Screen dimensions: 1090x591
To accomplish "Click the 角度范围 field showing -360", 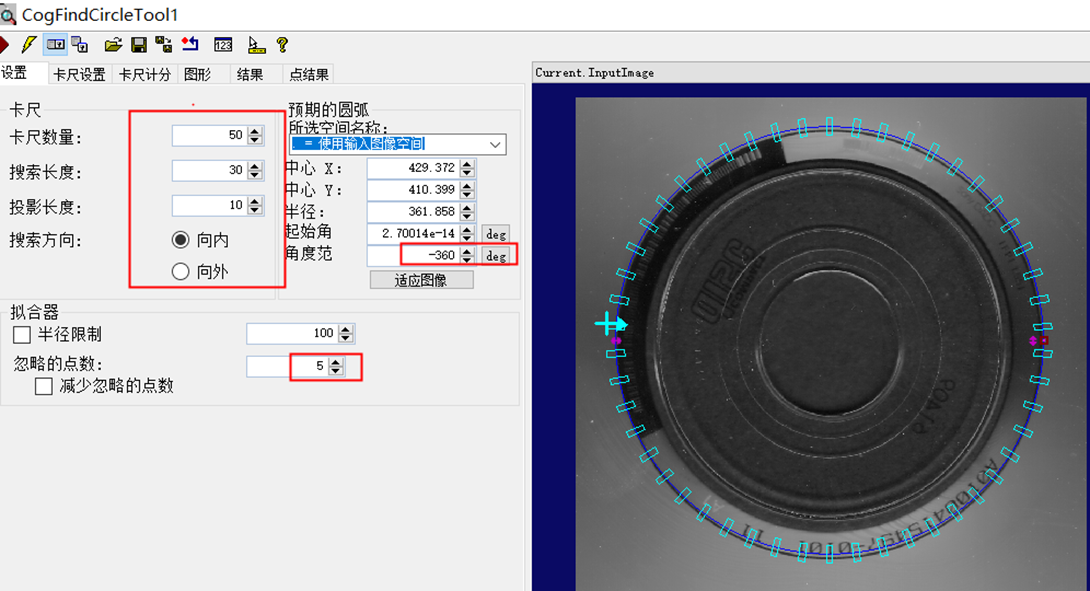I will click(x=414, y=255).
